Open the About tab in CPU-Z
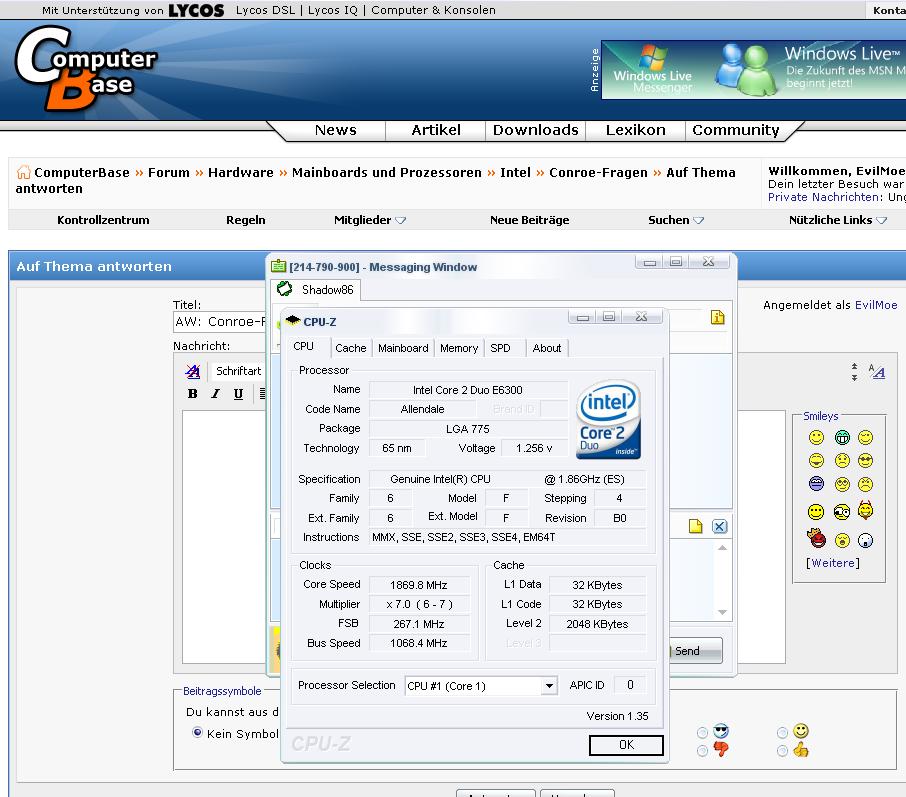The image size is (906, 797). (x=547, y=348)
